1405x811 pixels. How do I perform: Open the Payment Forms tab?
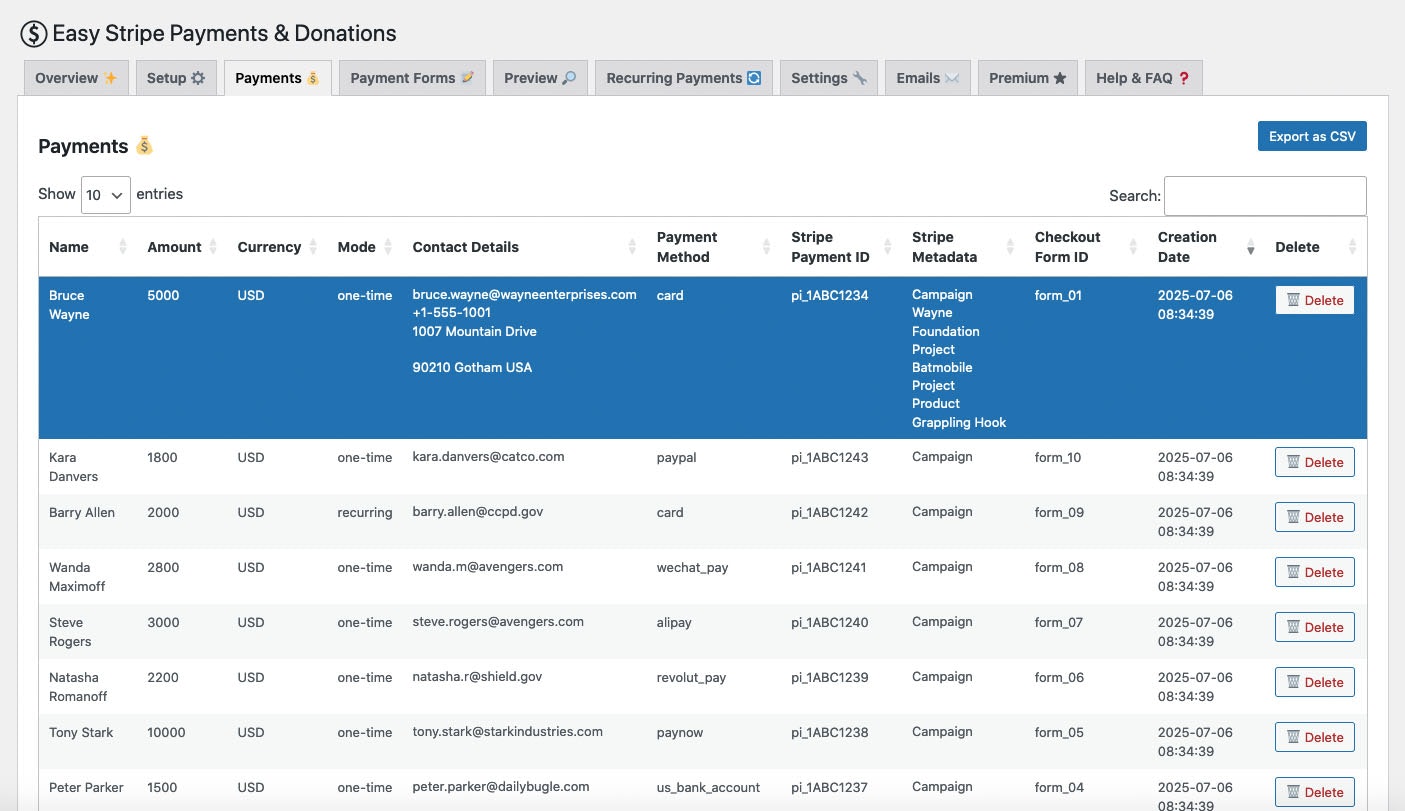pos(411,77)
